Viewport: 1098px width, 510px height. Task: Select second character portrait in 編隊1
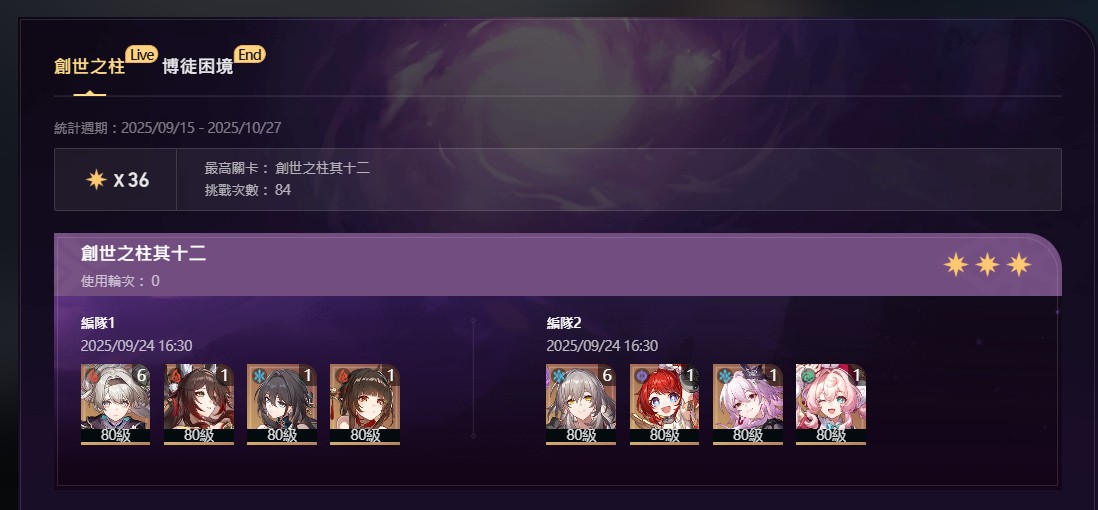tap(199, 404)
